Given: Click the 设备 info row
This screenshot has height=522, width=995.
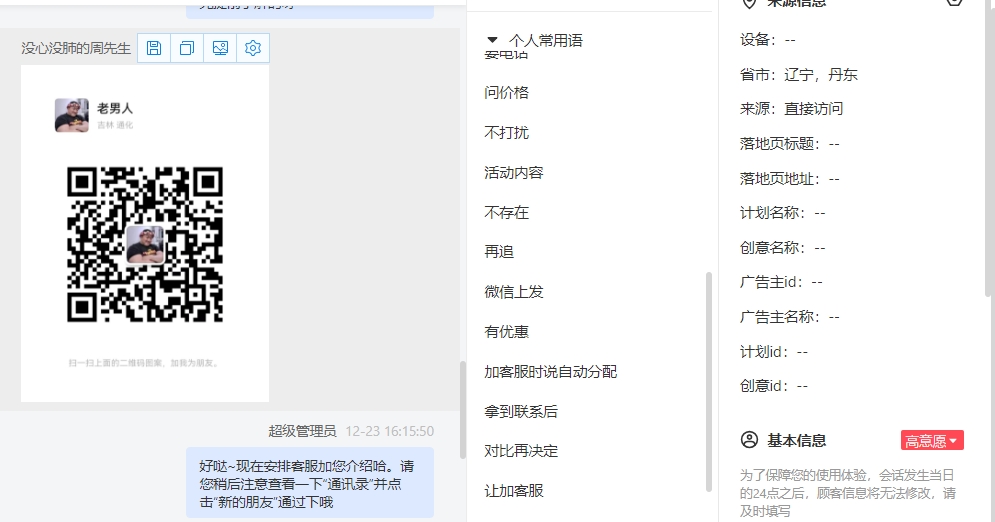Looking at the screenshot, I should point(768,40).
